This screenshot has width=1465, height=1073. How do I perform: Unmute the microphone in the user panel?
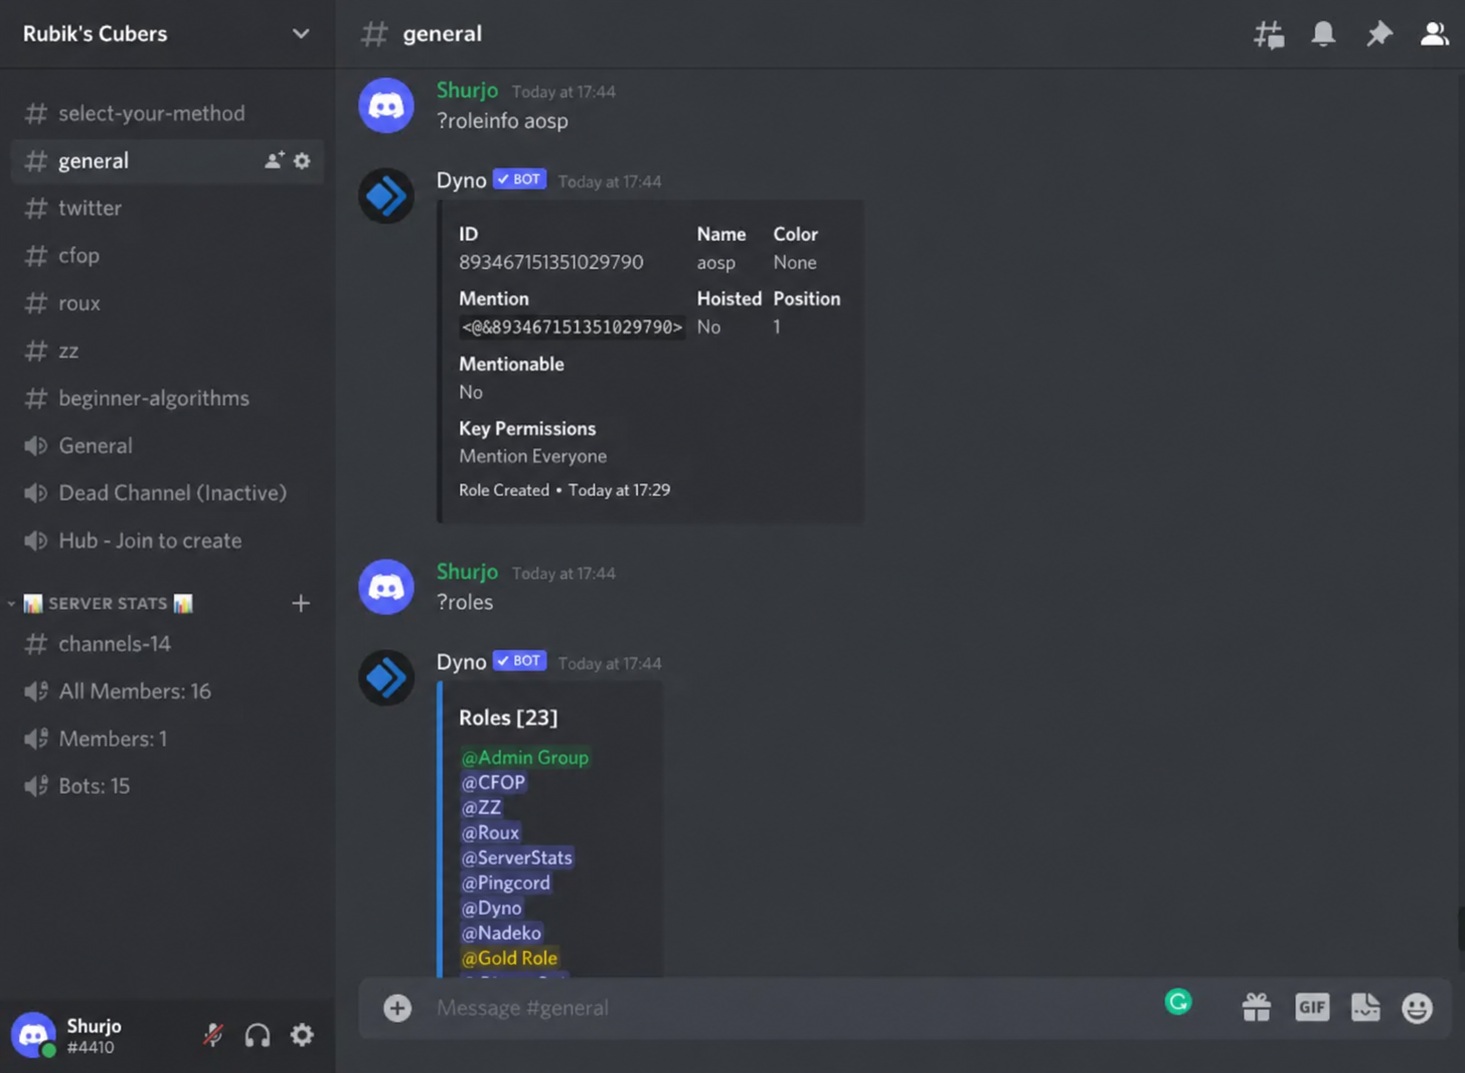[x=213, y=1035]
